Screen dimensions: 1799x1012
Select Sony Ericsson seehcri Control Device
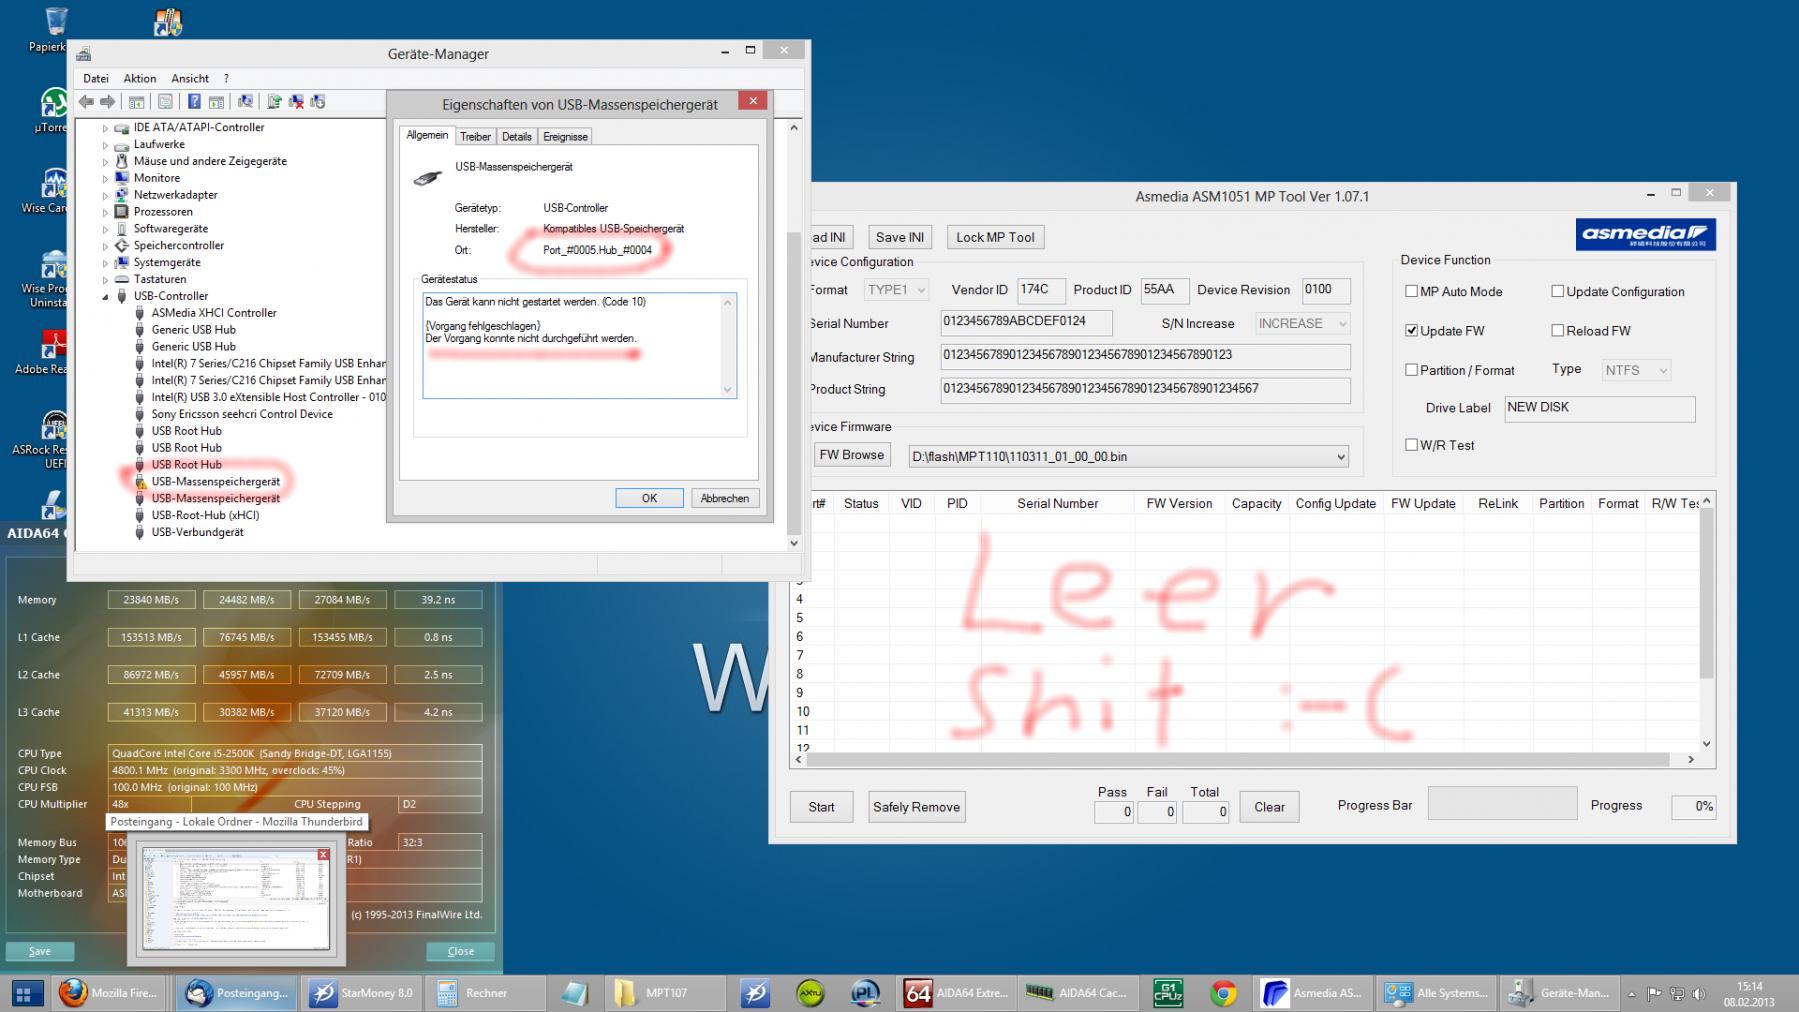click(x=242, y=414)
